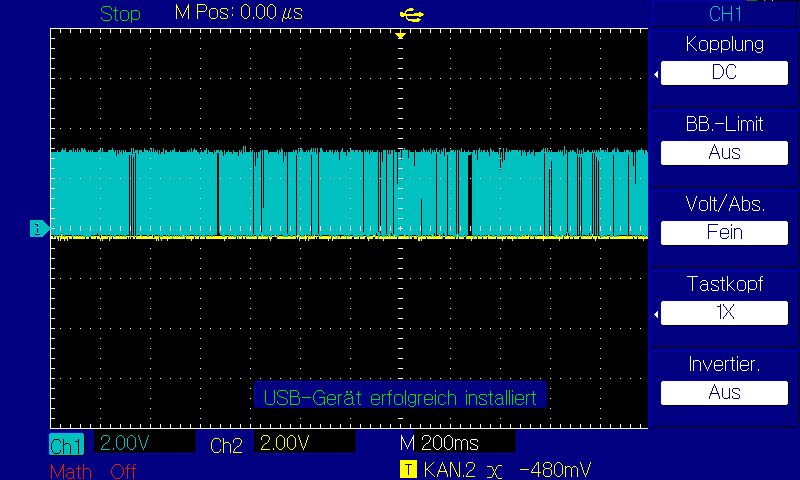Viewport: 800px width, 480px height.
Task: Click the USB connection icon at top
Action: 411,15
